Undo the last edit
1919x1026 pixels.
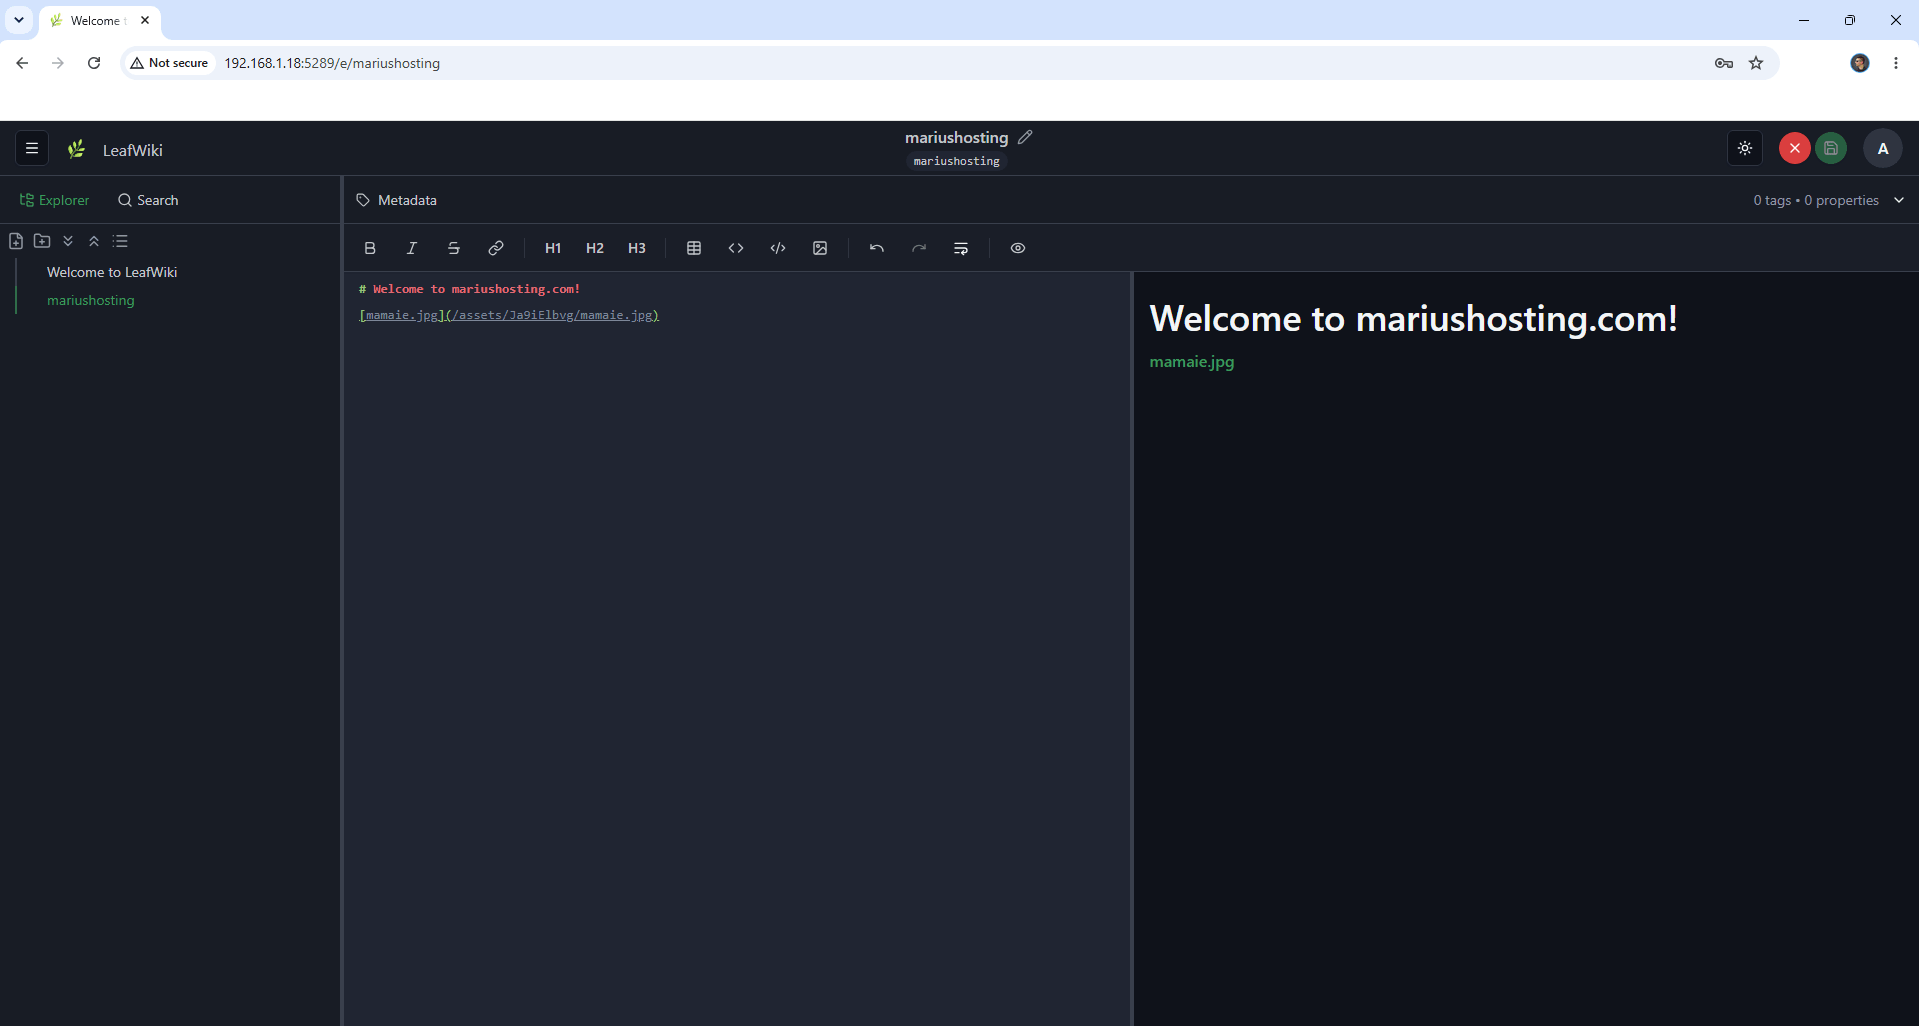877,248
